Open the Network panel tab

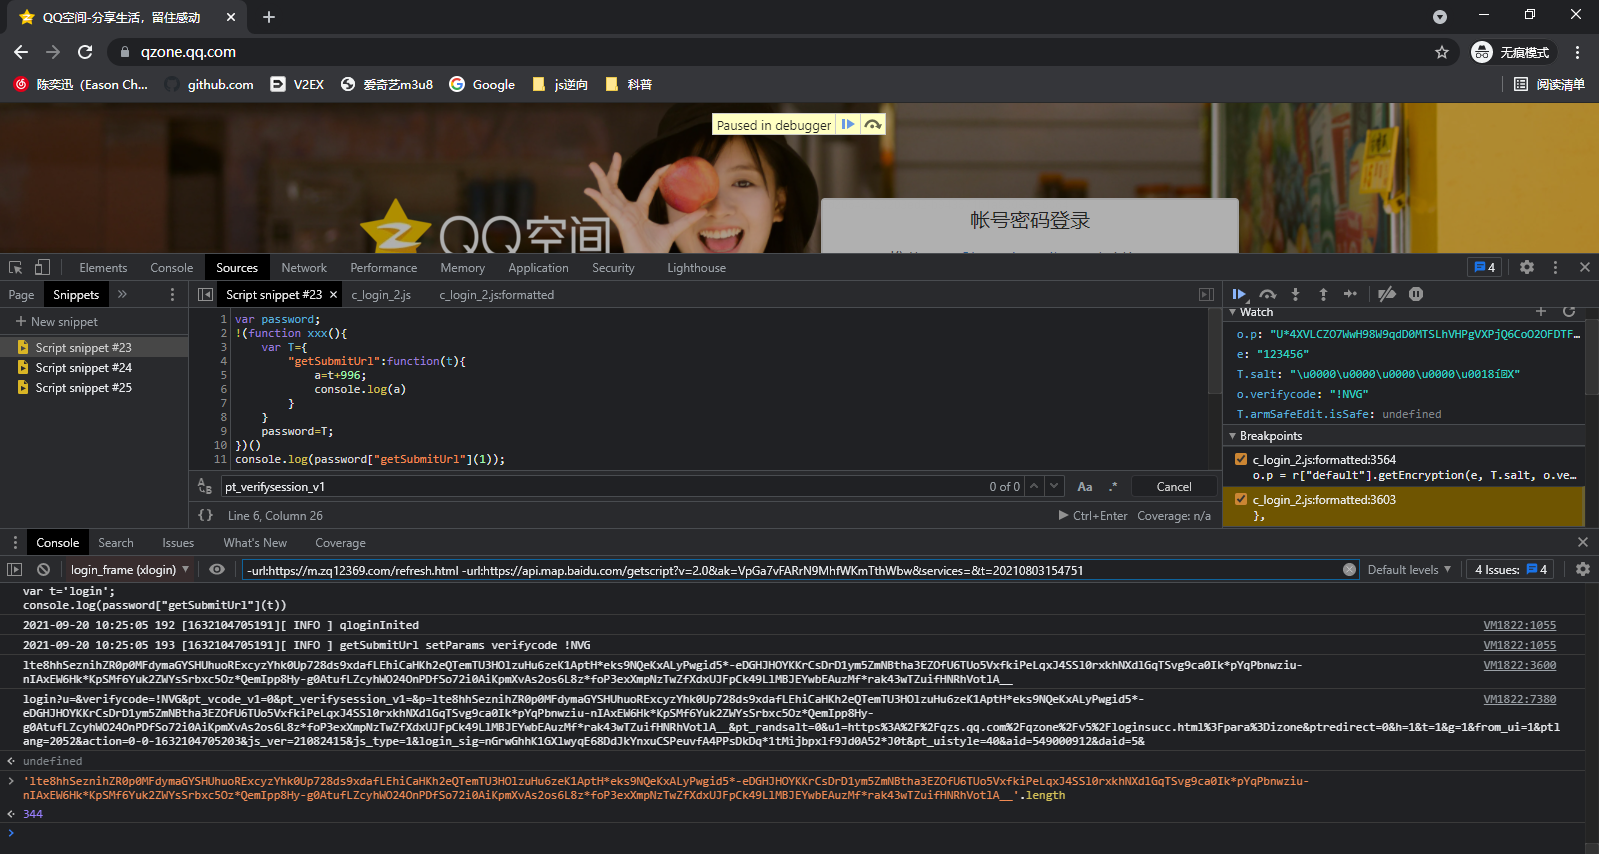[304, 268]
